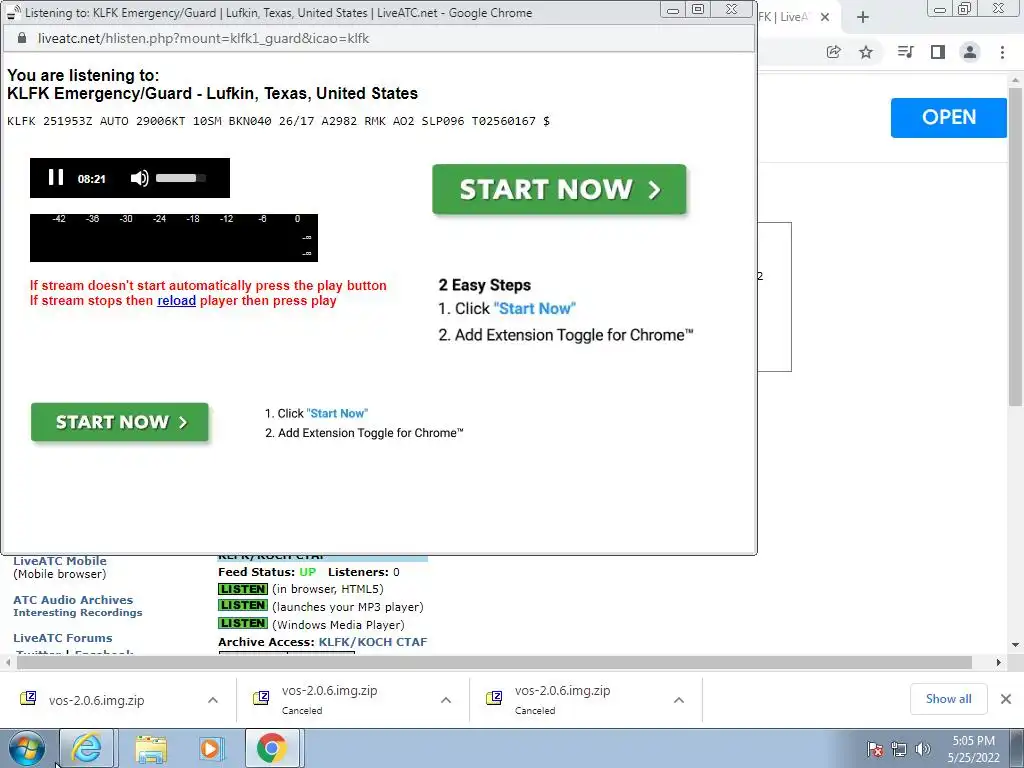Open Windows Media Player from taskbar
The height and width of the screenshot is (768, 1024).
(x=210, y=748)
